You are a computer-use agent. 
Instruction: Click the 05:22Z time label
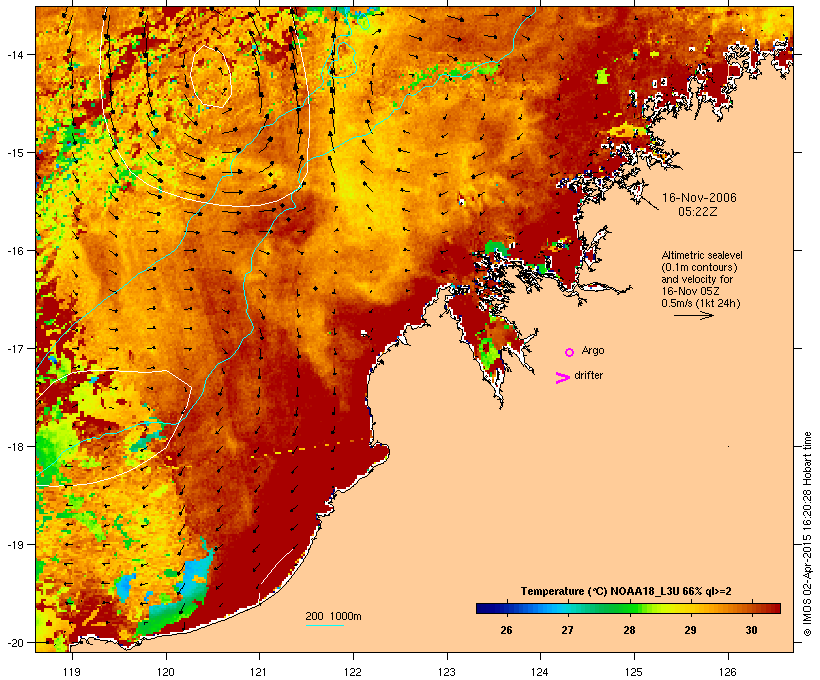698,212
